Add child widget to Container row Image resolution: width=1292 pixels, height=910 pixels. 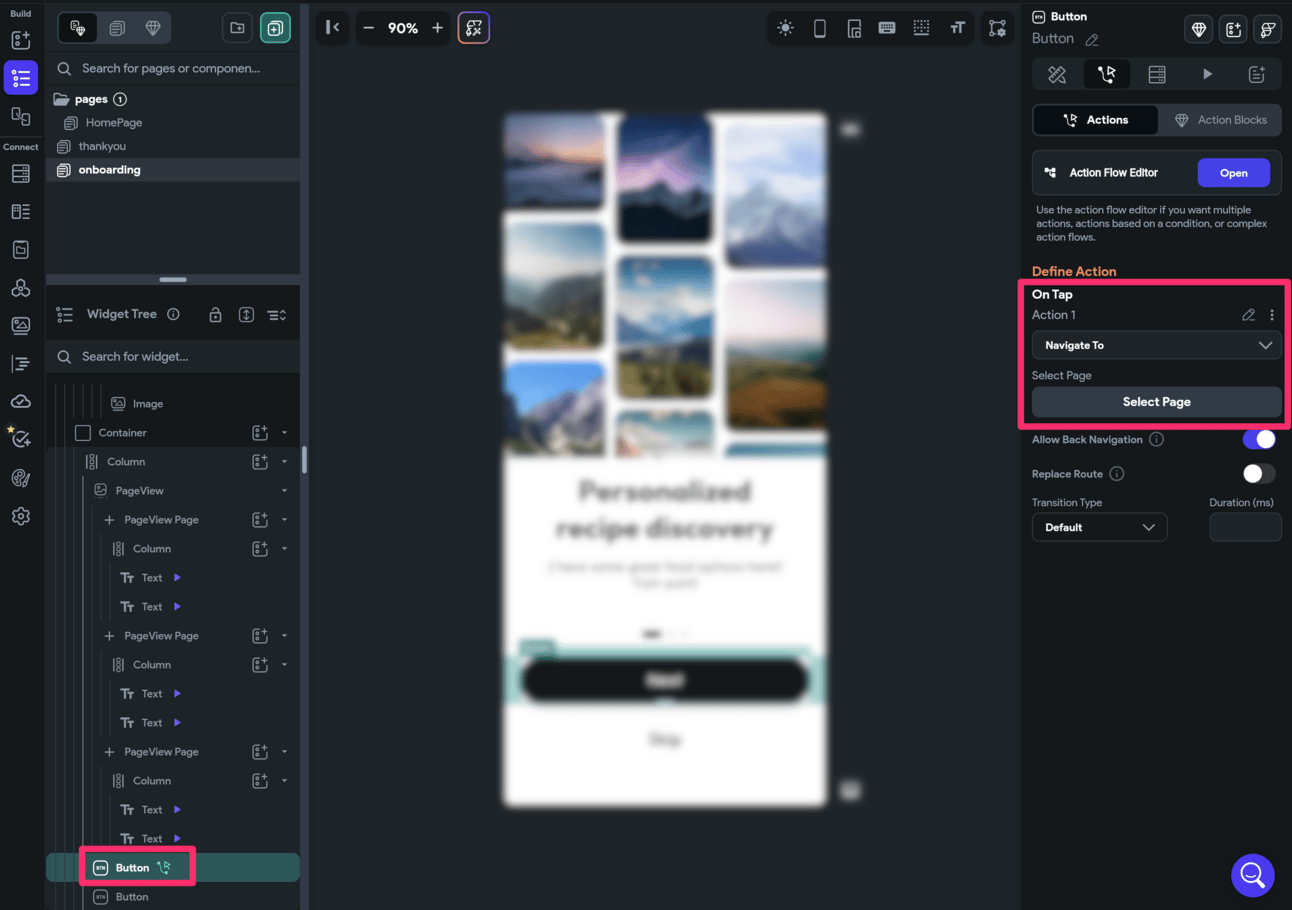pyautogui.click(x=260, y=433)
